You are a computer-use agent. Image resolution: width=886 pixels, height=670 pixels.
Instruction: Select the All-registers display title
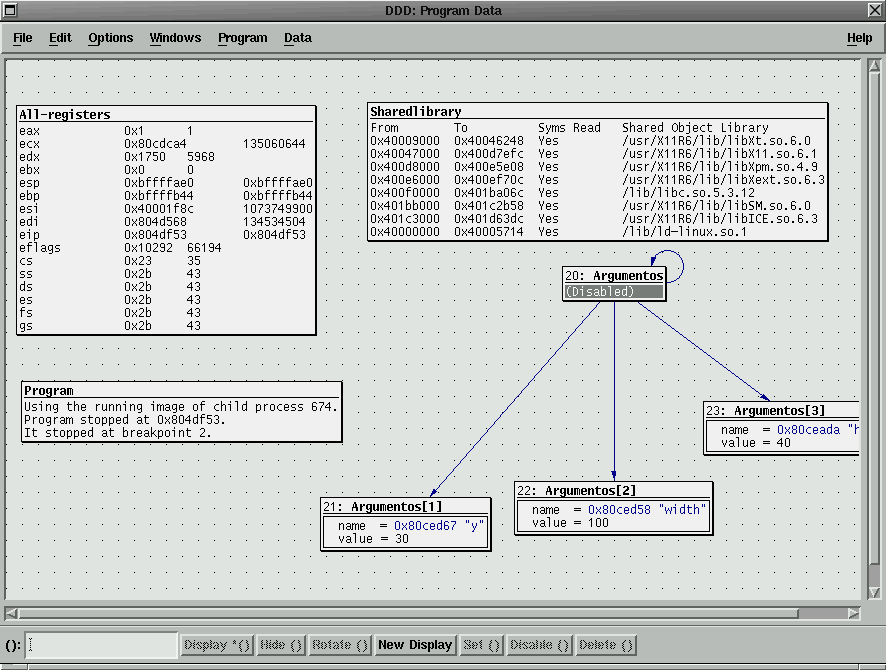[x=65, y=115]
